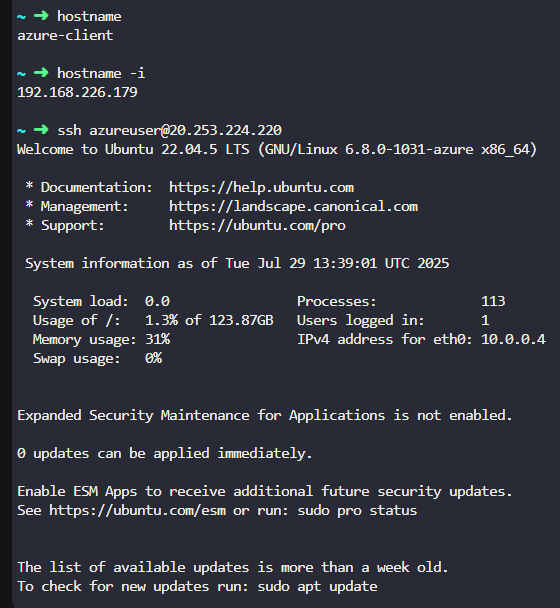Viewport: 560px width, 608px height.
Task: Click the 'hostname -i' command text
Action: pyautogui.click(x=101, y=73)
